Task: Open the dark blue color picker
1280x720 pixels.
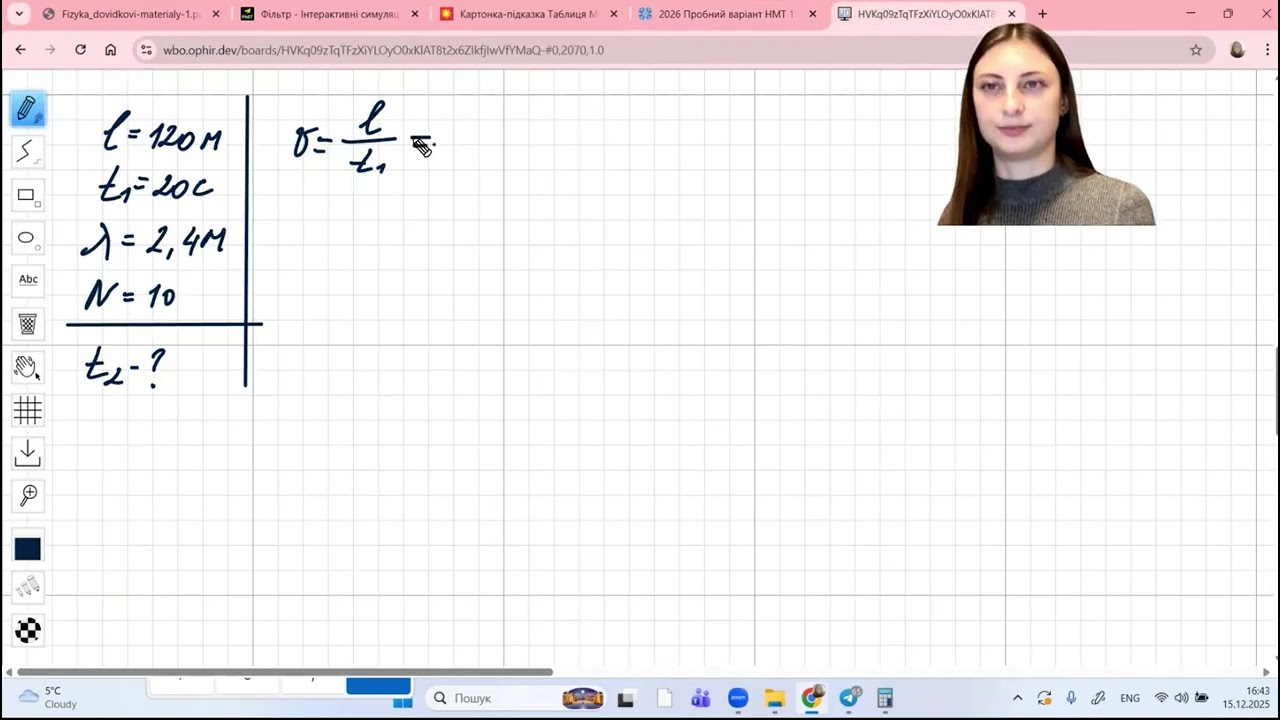Action: click(x=28, y=548)
